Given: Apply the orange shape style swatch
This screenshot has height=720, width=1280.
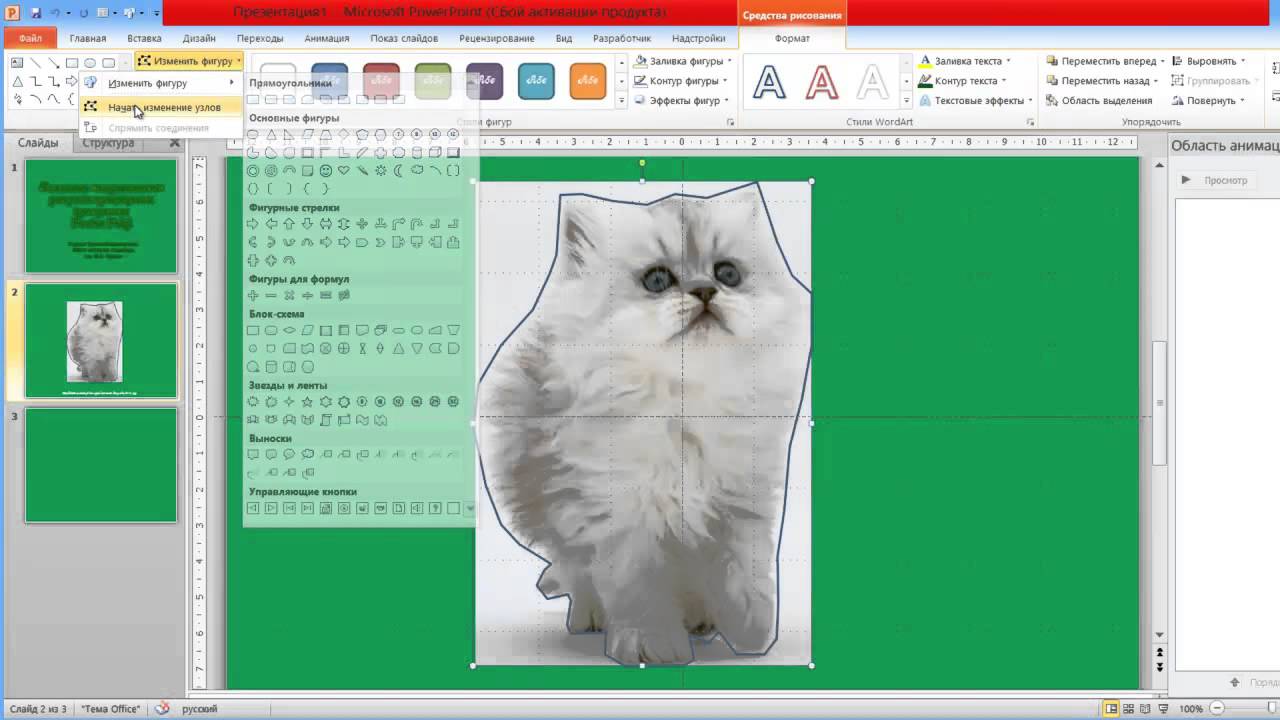Looking at the screenshot, I should coord(588,81).
